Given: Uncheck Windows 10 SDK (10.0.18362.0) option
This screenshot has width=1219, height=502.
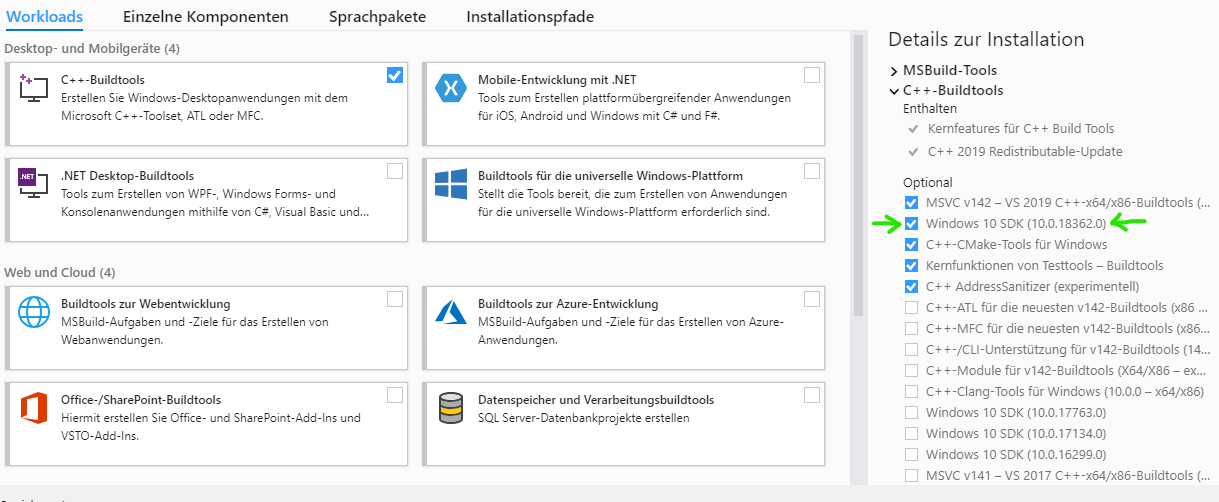Looking at the screenshot, I should tap(911, 223).
